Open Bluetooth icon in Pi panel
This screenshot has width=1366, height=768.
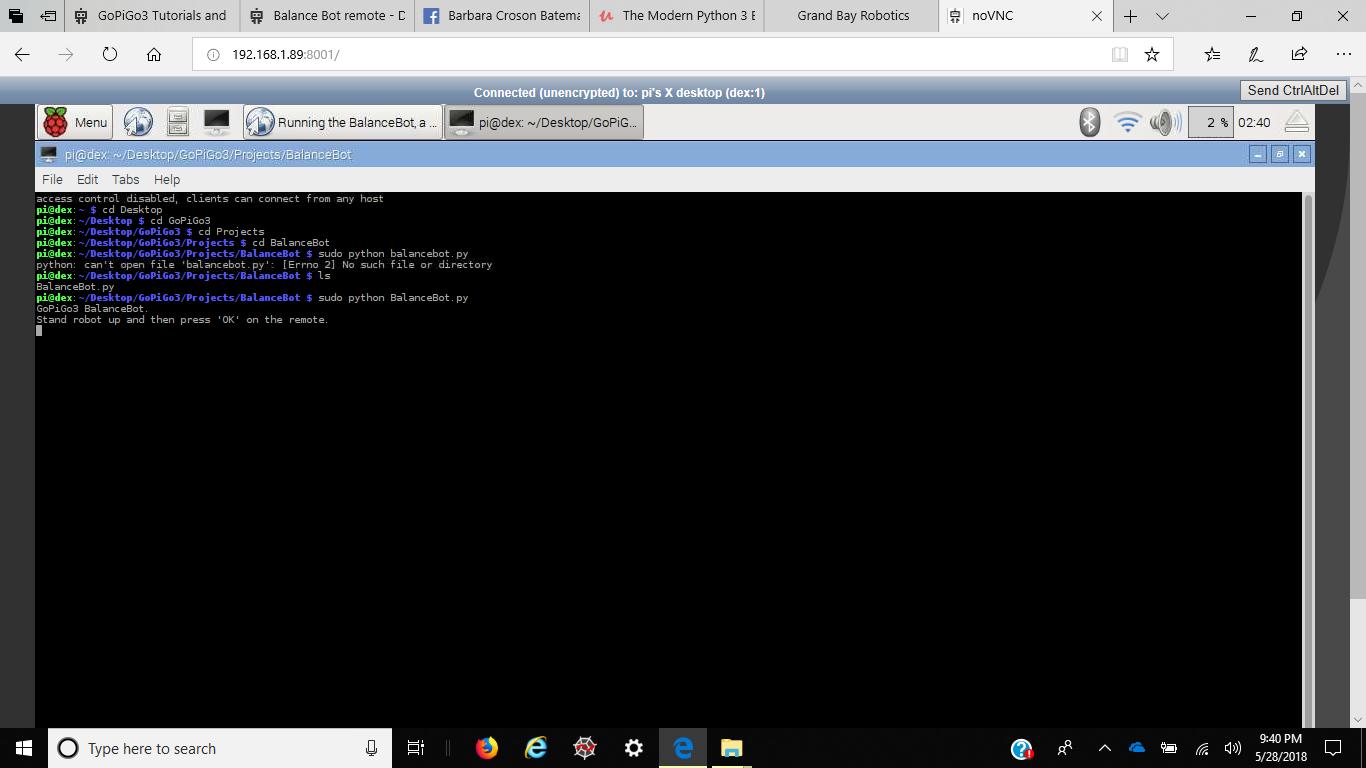pyautogui.click(x=1089, y=122)
